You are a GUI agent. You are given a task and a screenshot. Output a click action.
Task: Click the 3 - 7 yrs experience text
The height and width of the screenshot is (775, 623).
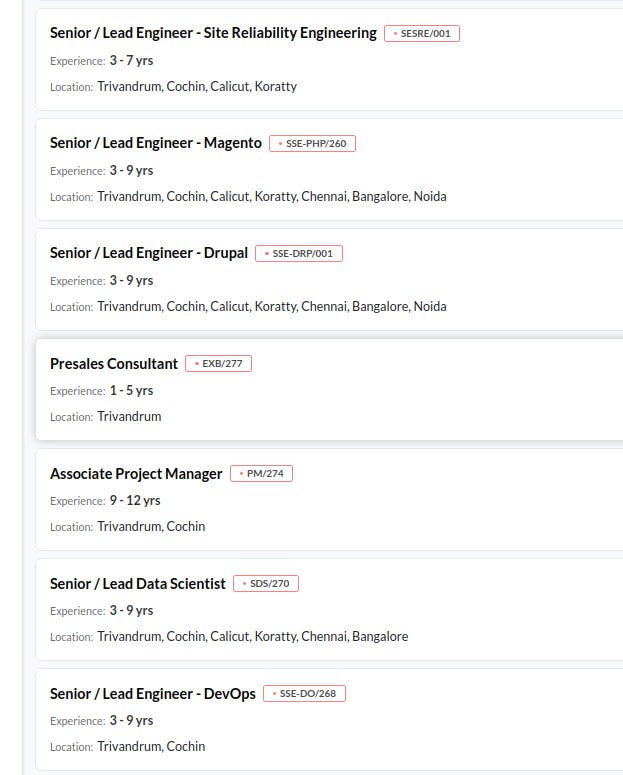(132, 60)
